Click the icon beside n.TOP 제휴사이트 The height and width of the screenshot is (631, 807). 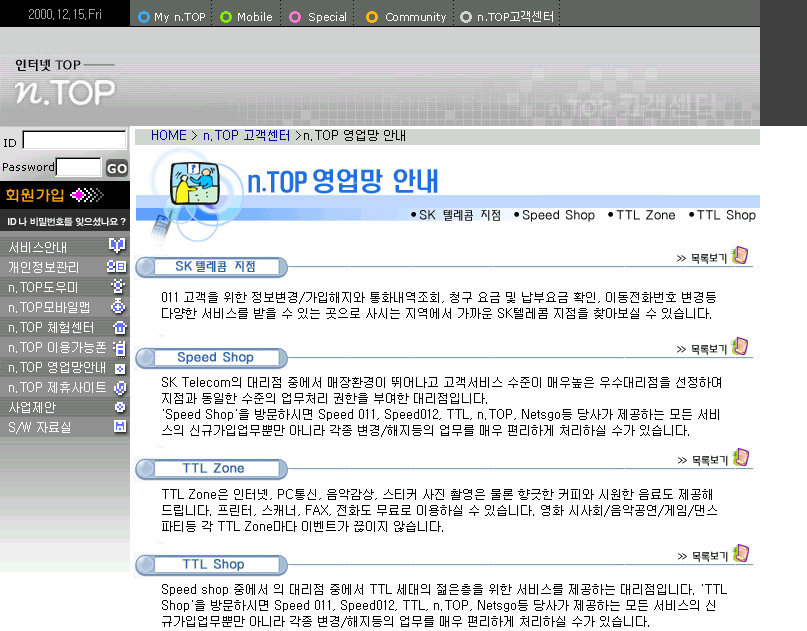point(120,388)
